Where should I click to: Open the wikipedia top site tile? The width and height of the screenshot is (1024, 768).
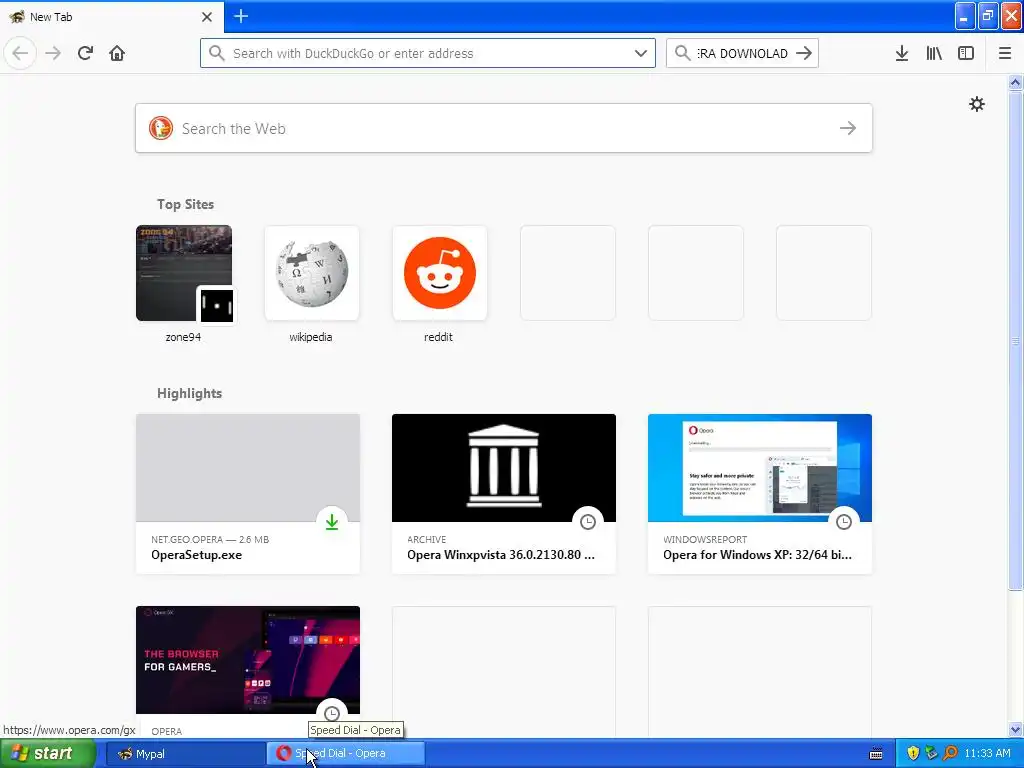(x=312, y=273)
